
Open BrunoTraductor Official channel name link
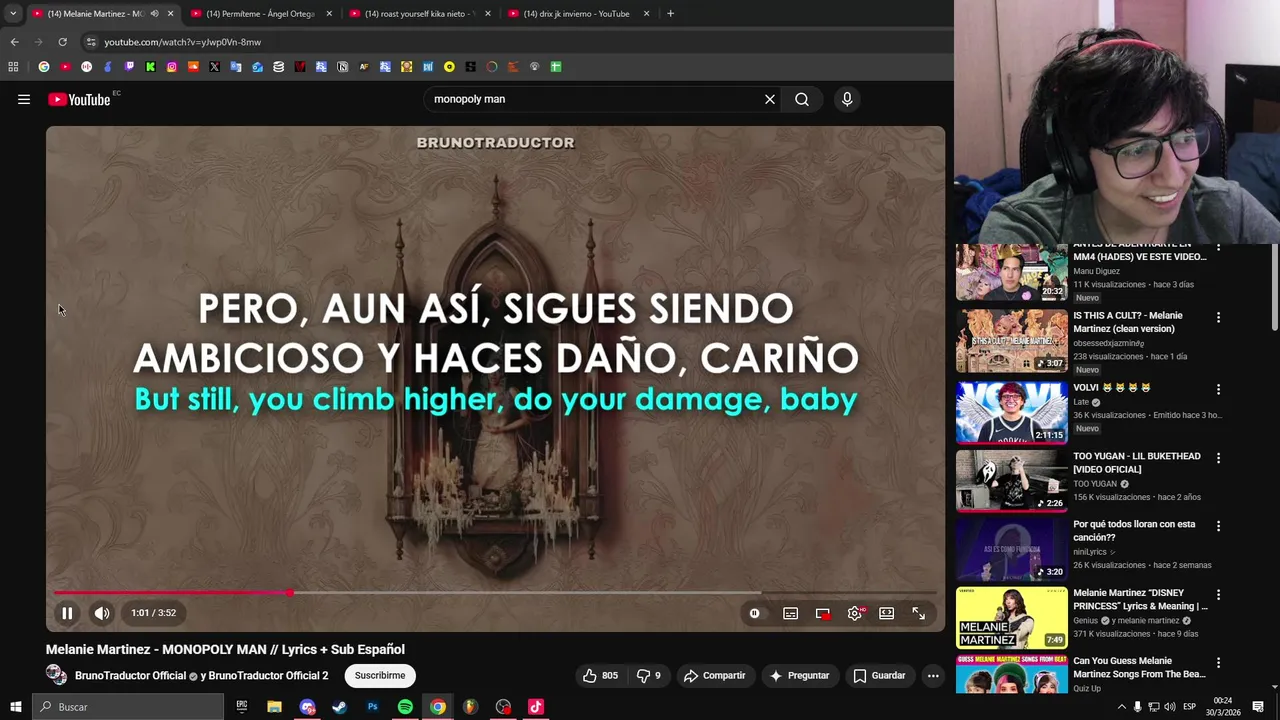pos(130,676)
